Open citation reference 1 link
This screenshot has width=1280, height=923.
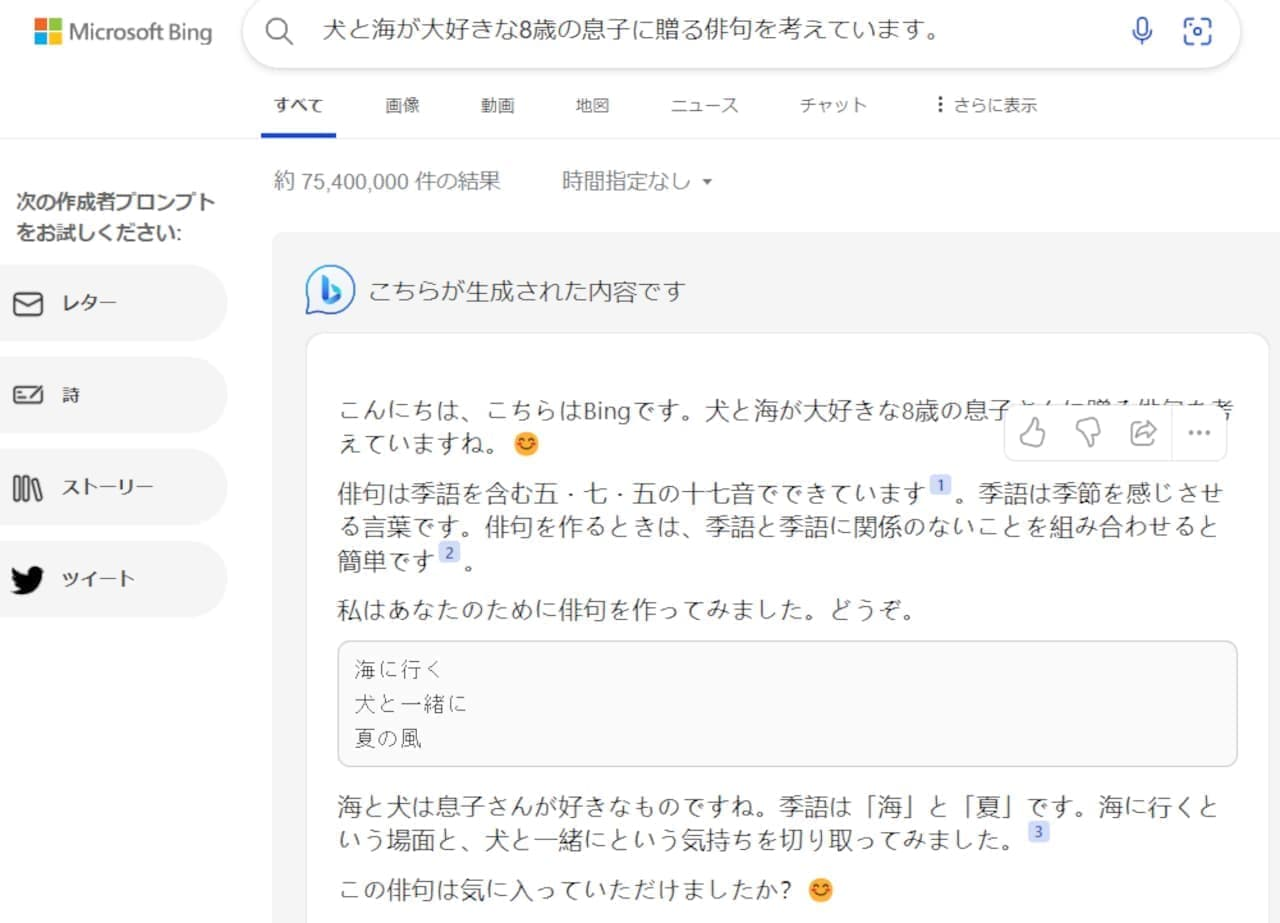tap(940, 486)
